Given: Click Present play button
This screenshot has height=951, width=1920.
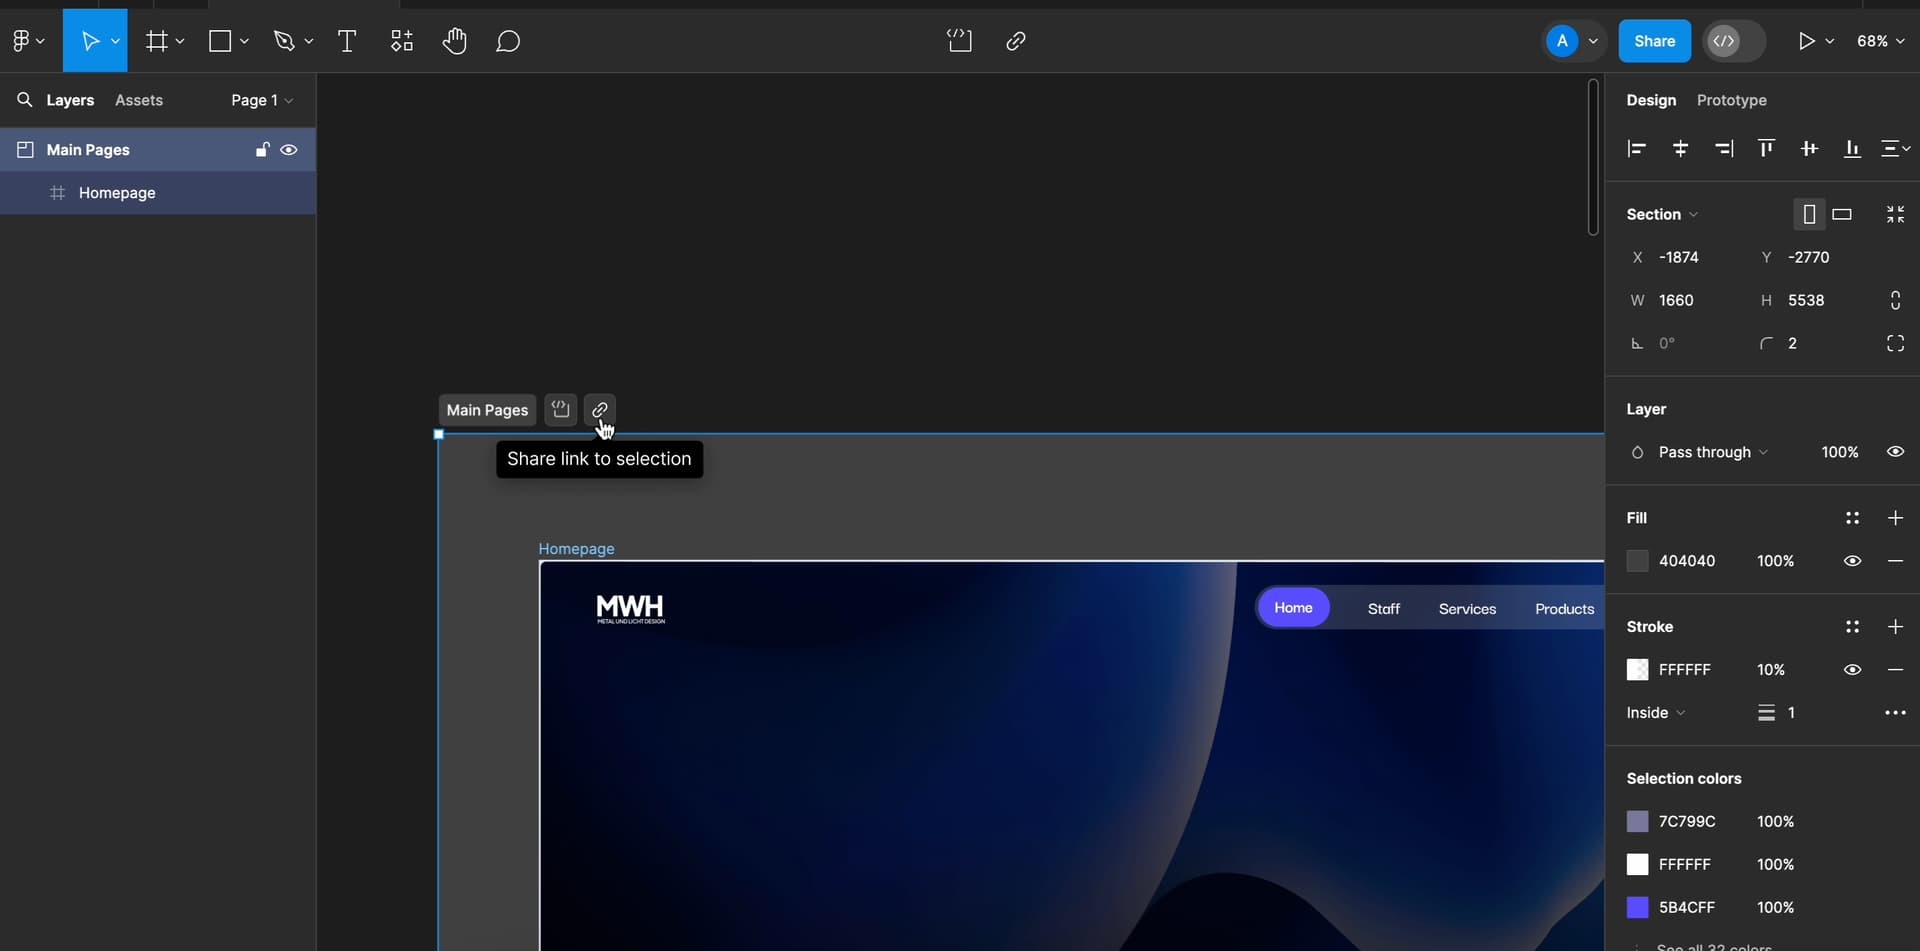Looking at the screenshot, I should pos(1806,41).
